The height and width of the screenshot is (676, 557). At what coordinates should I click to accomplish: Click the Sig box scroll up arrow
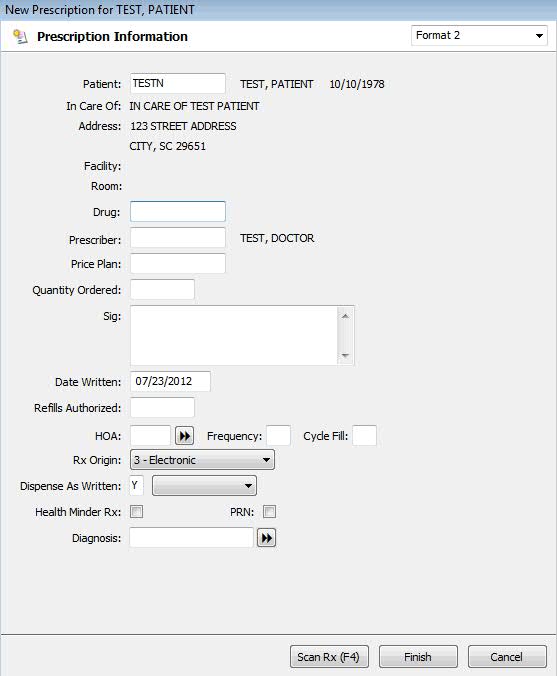345,316
